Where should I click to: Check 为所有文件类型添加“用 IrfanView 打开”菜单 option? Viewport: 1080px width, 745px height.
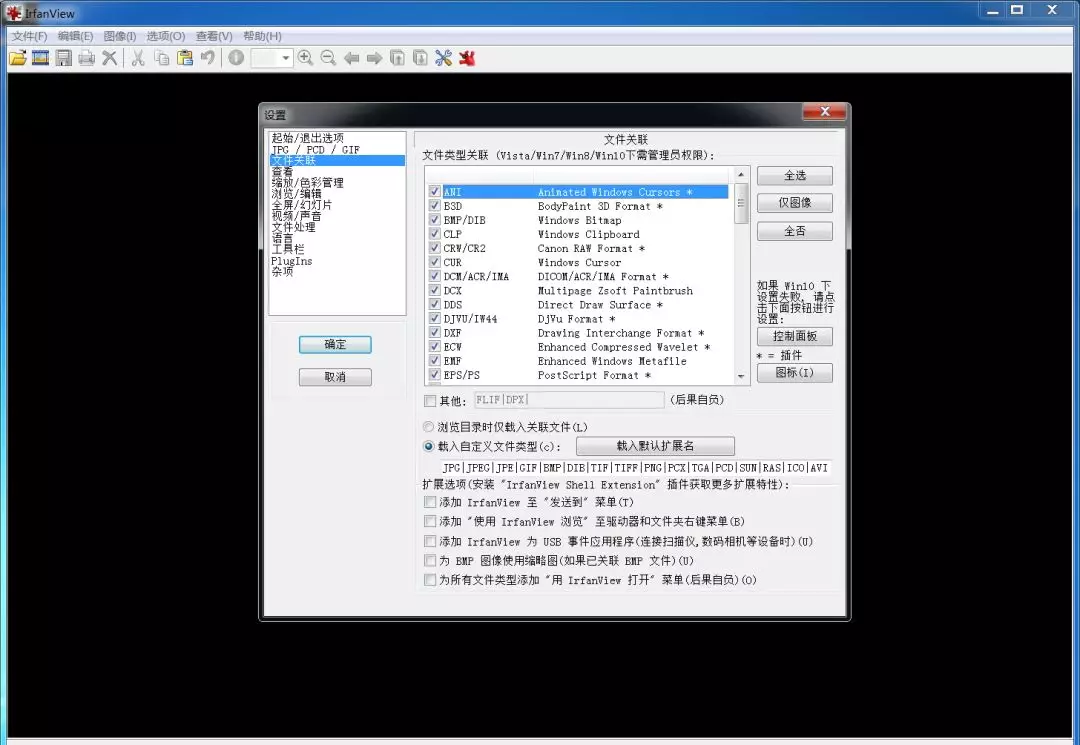[430, 580]
